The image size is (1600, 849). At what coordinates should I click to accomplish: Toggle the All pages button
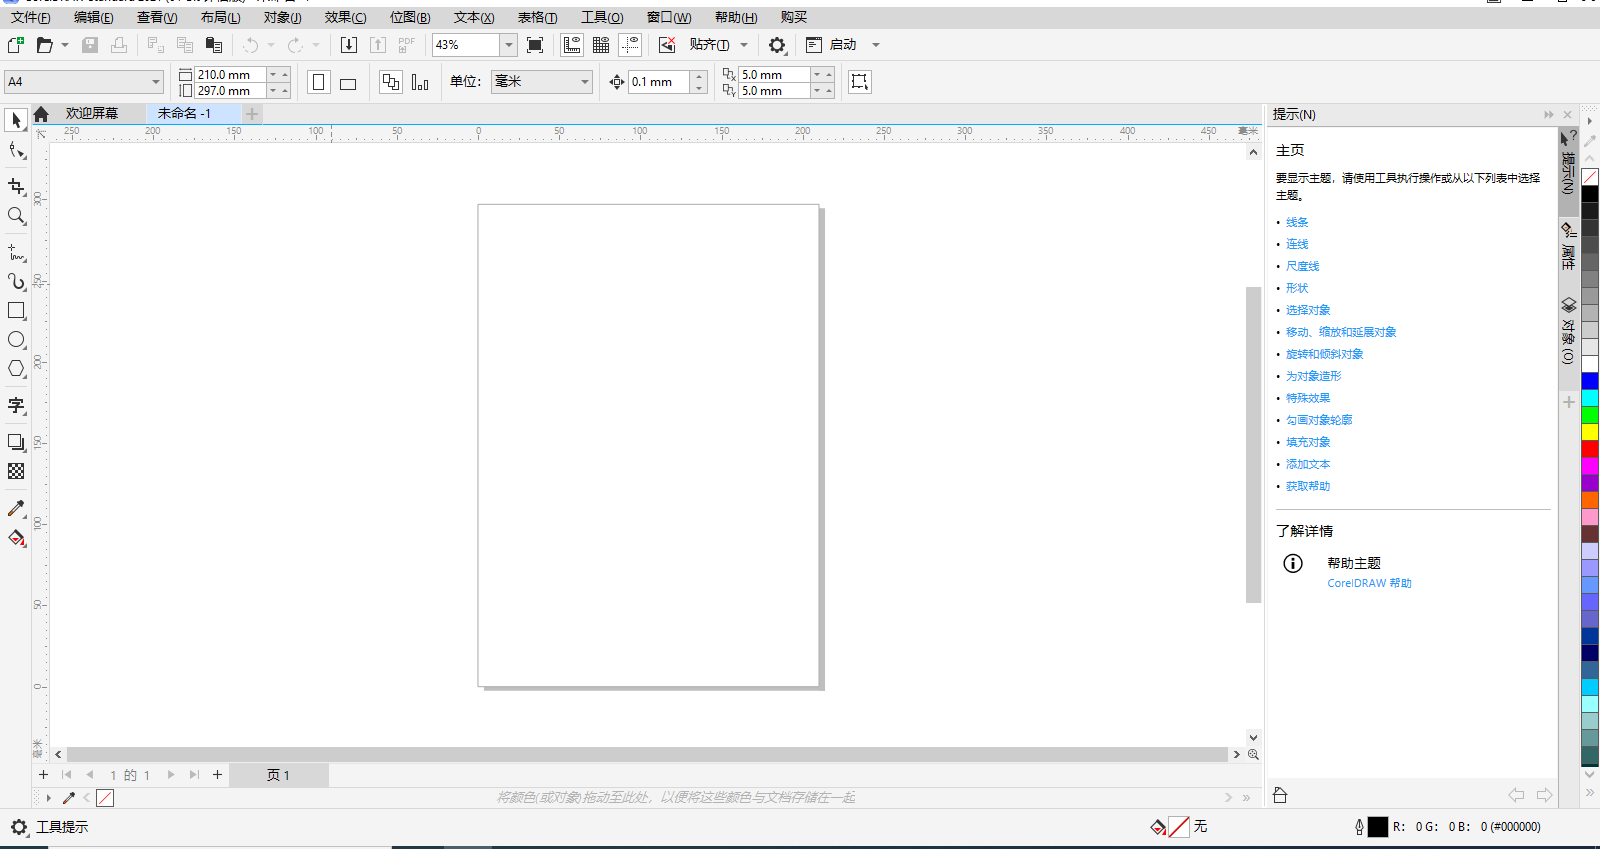tap(391, 82)
